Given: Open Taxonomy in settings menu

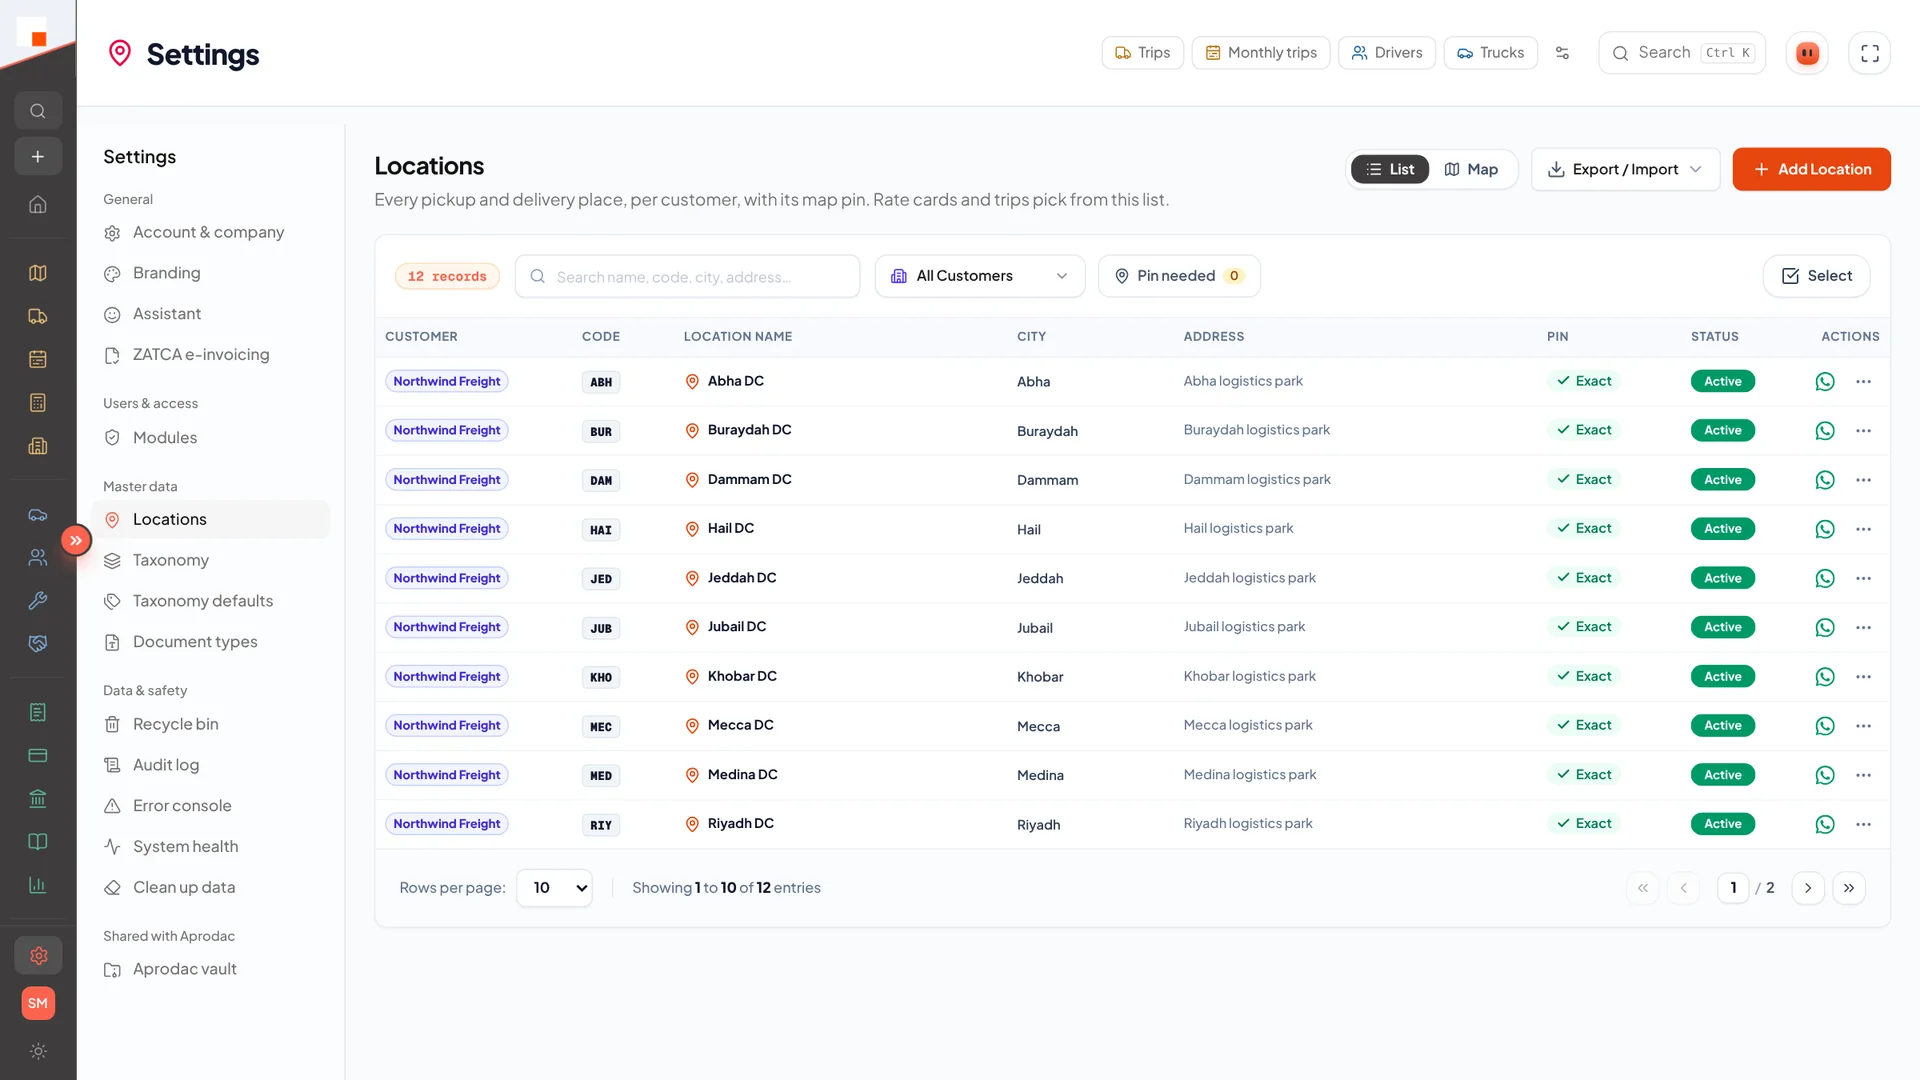Looking at the screenshot, I should (x=171, y=560).
